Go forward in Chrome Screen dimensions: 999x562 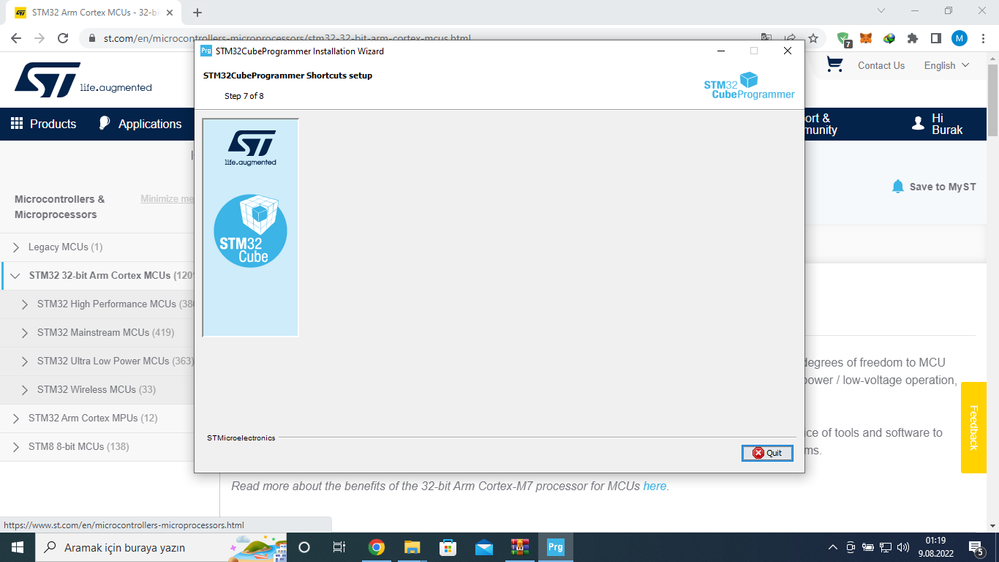40,38
